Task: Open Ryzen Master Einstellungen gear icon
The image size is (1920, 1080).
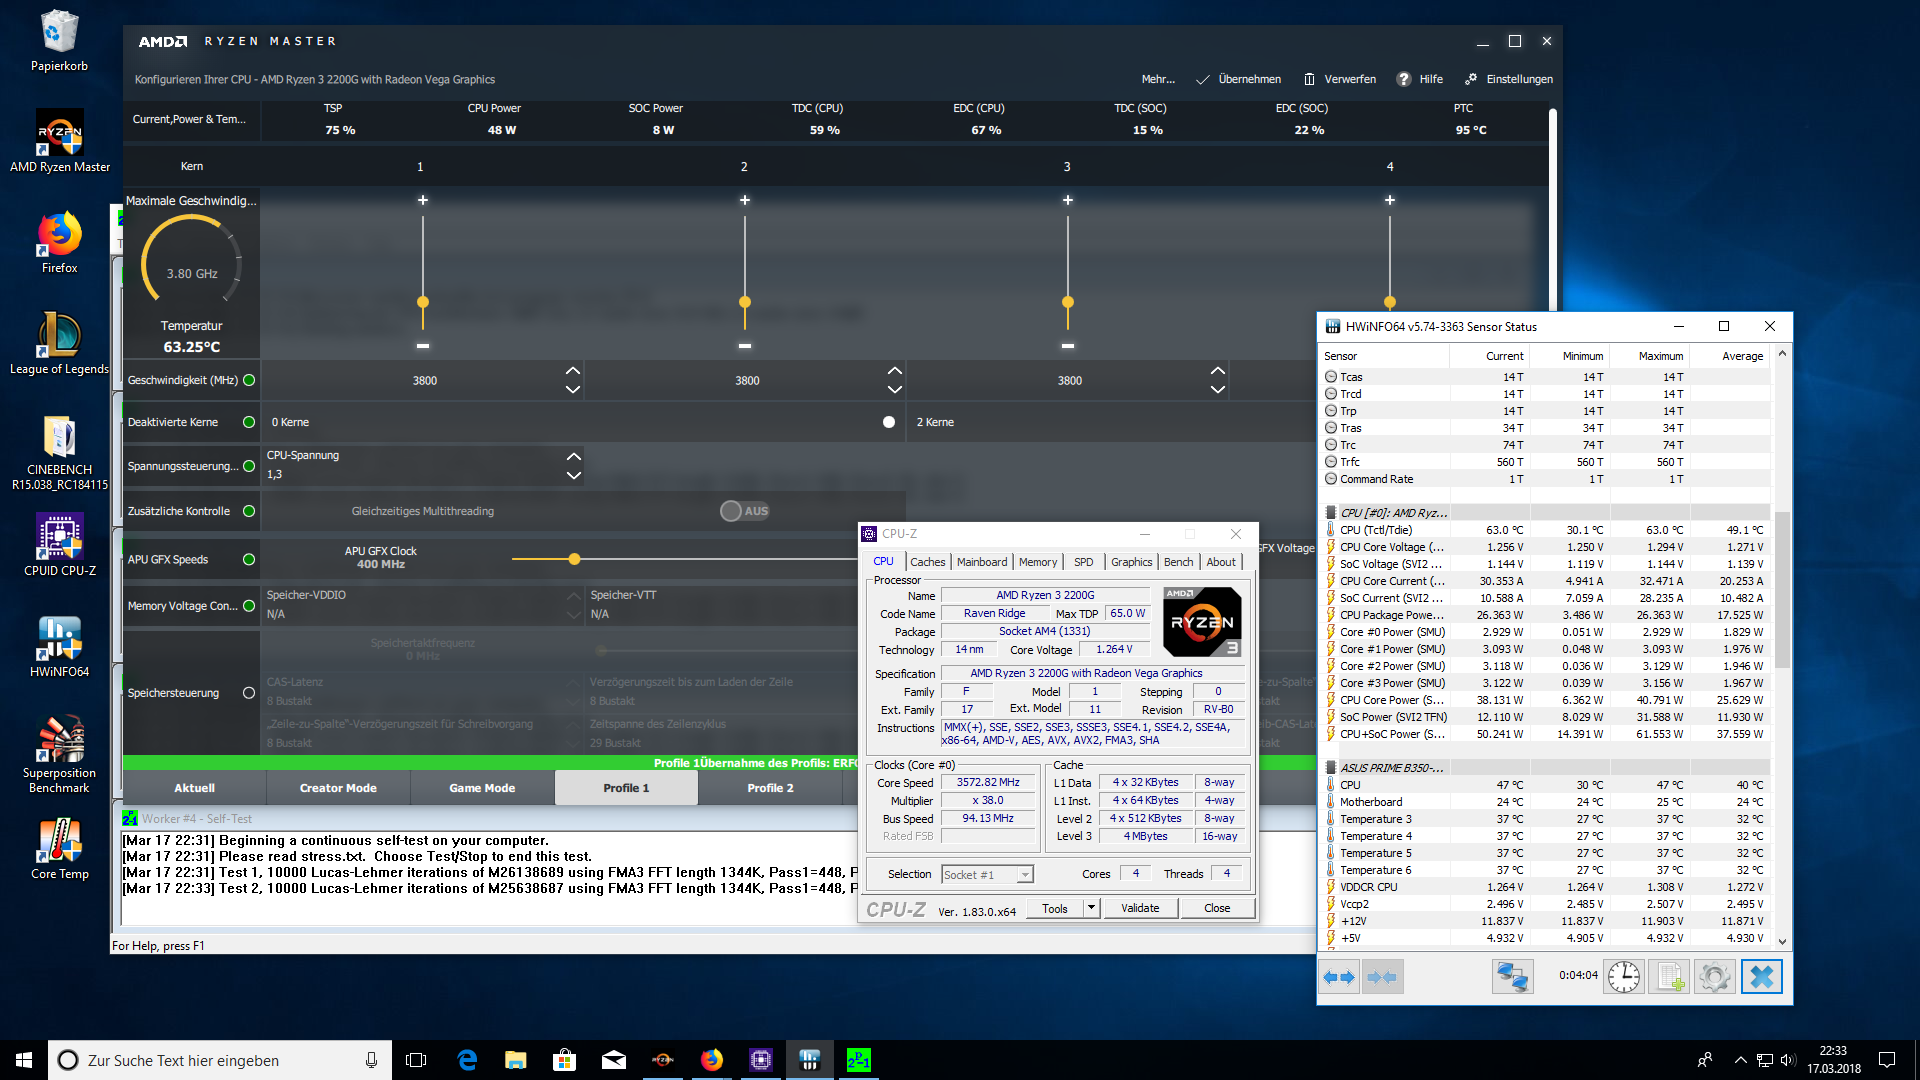Action: click(1471, 79)
